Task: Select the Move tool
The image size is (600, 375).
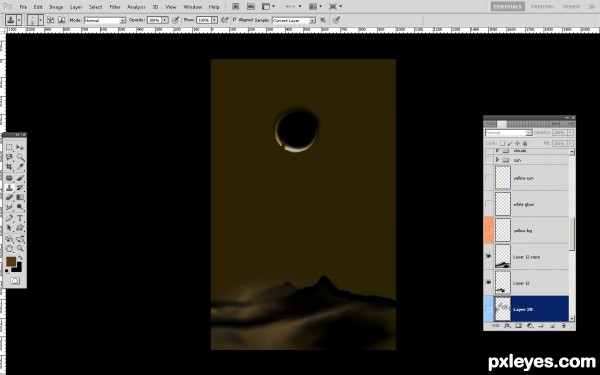Action: click(20, 147)
